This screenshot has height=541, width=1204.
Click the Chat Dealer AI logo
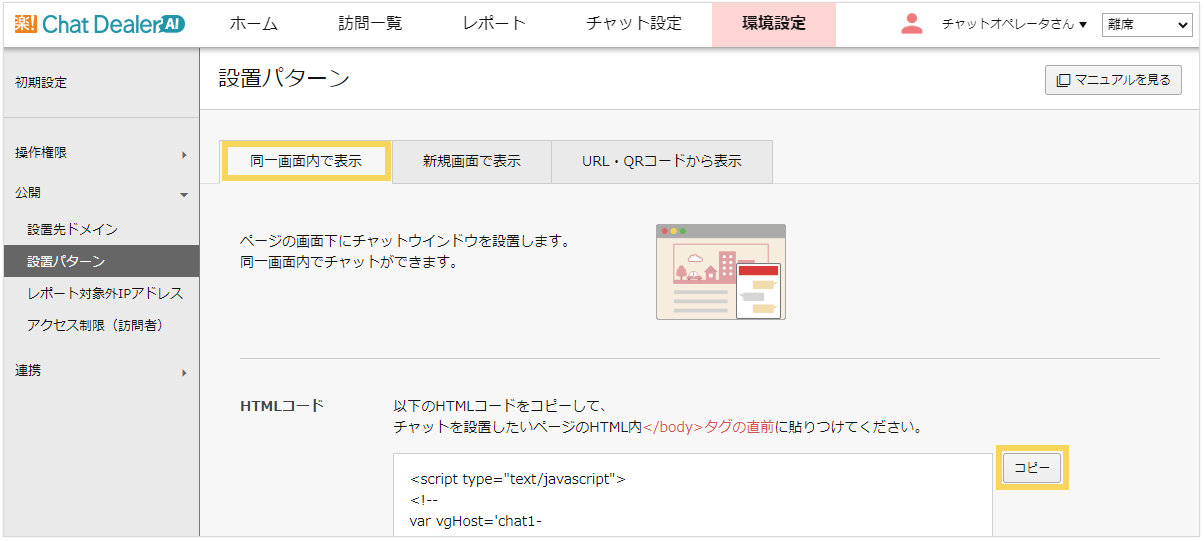tap(100, 24)
